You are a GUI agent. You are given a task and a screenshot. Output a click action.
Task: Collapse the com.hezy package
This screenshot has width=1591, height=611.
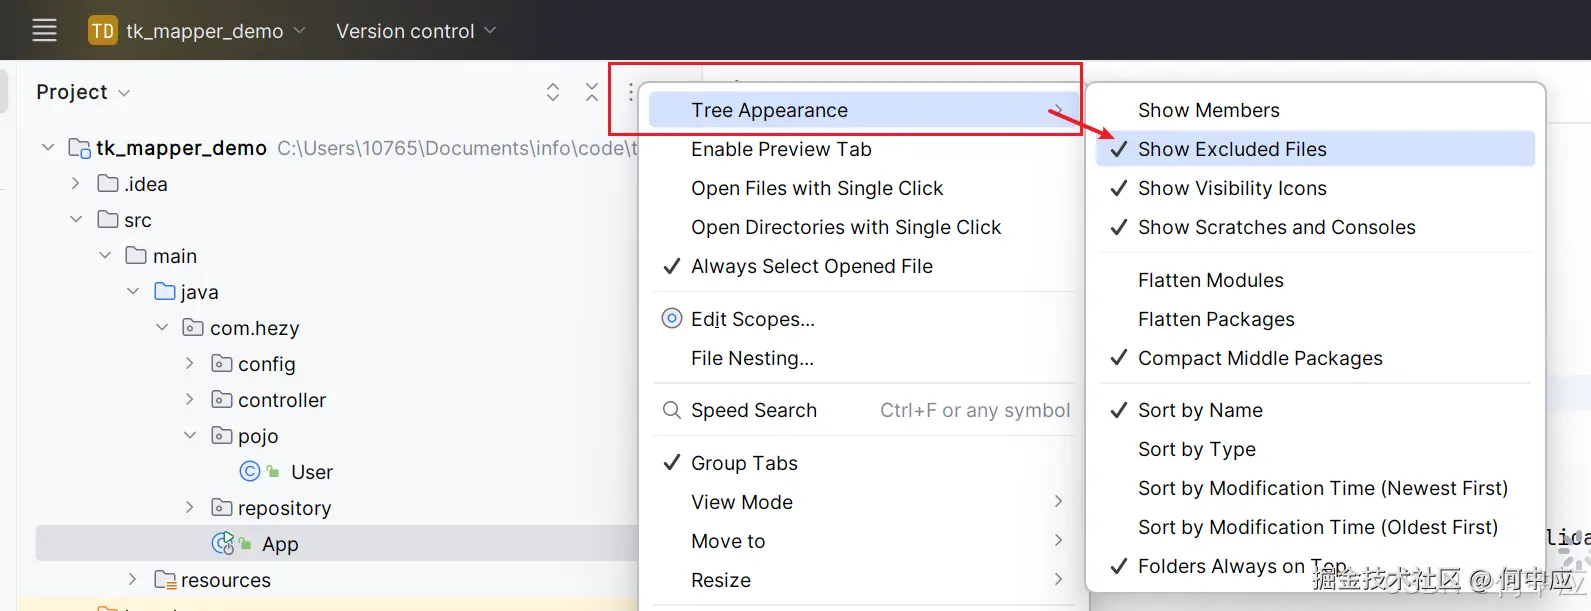pyautogui.click(x=162, y=328)
